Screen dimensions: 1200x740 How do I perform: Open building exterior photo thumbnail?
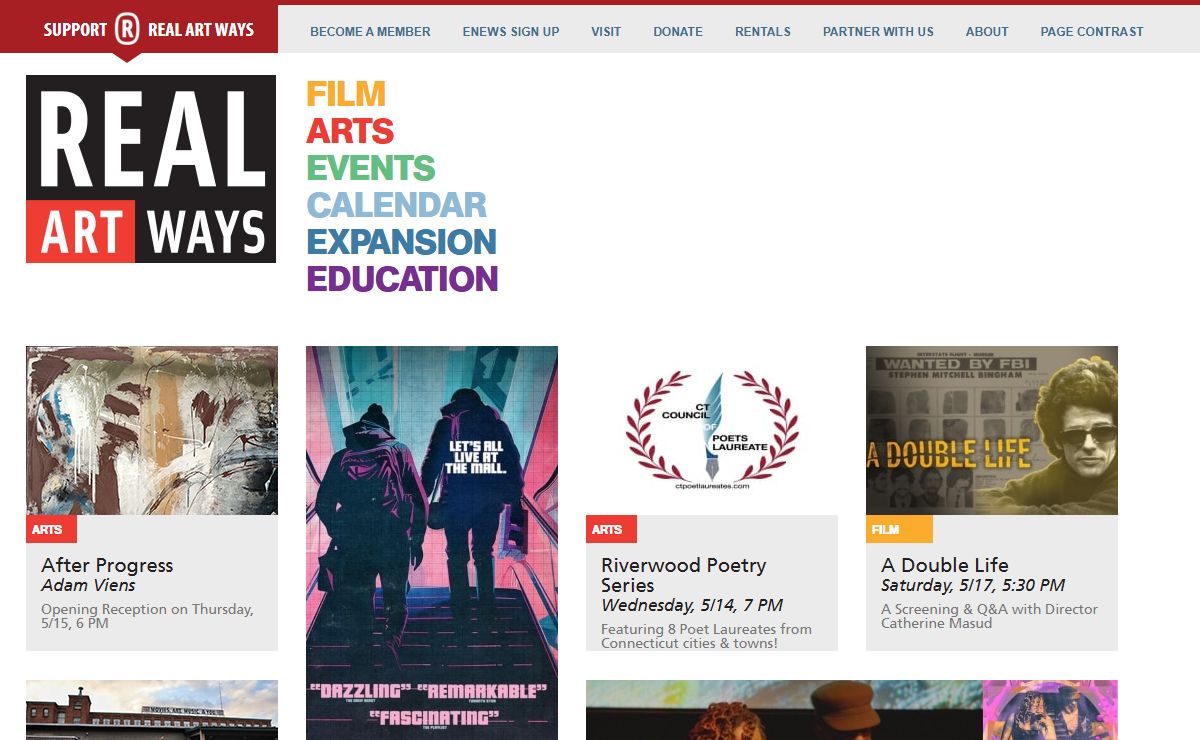152,710
